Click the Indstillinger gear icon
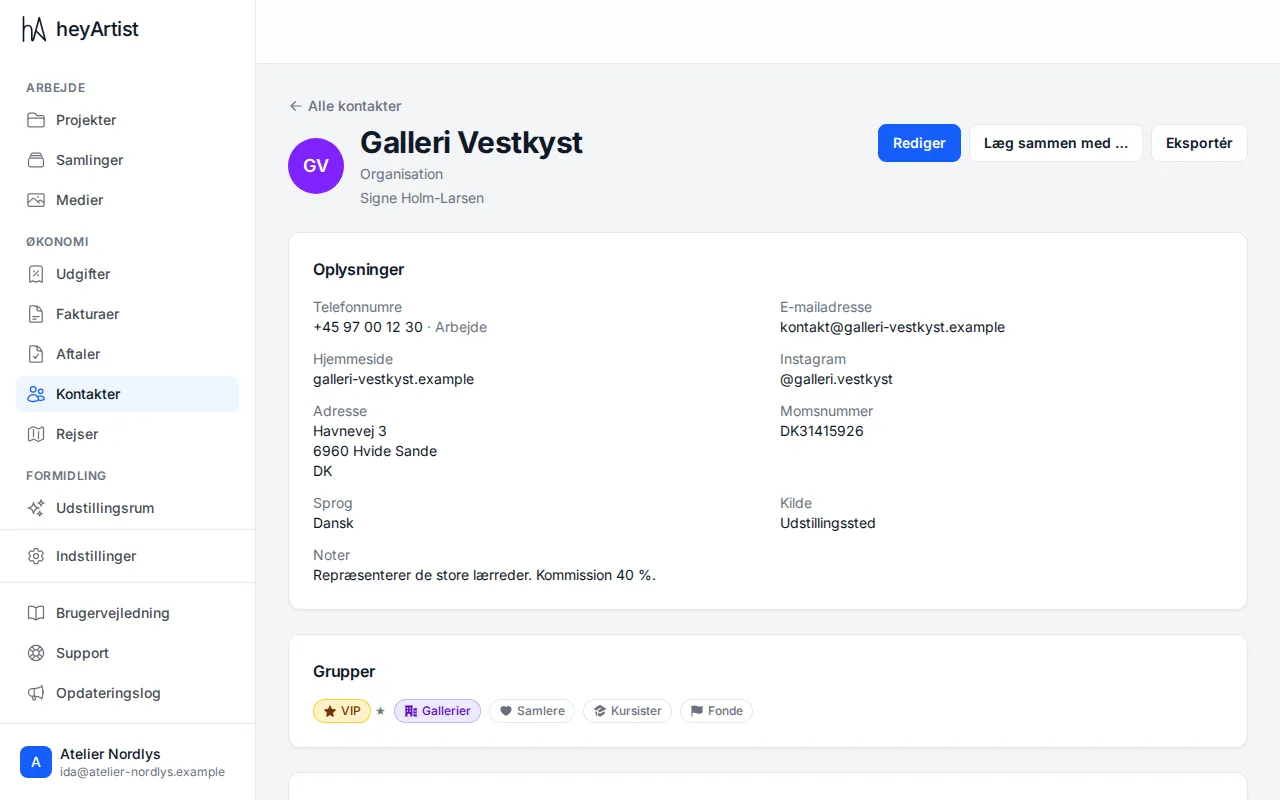Image resolution: width=1280 pixels, height=800 pixels. (x=36, y=556)
